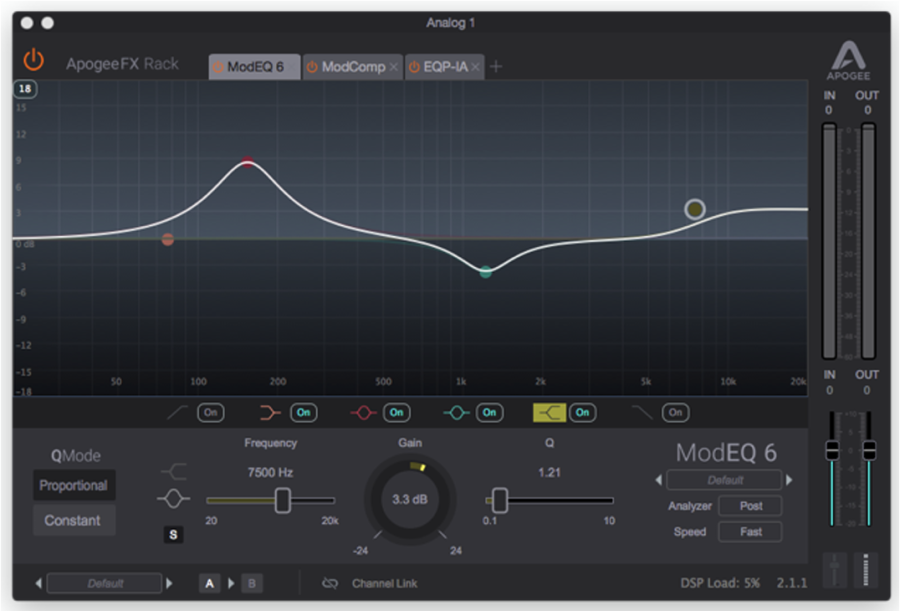900x611 pixels.
Task: Click the slider view icon bottom right
Action: pos(835,570)
